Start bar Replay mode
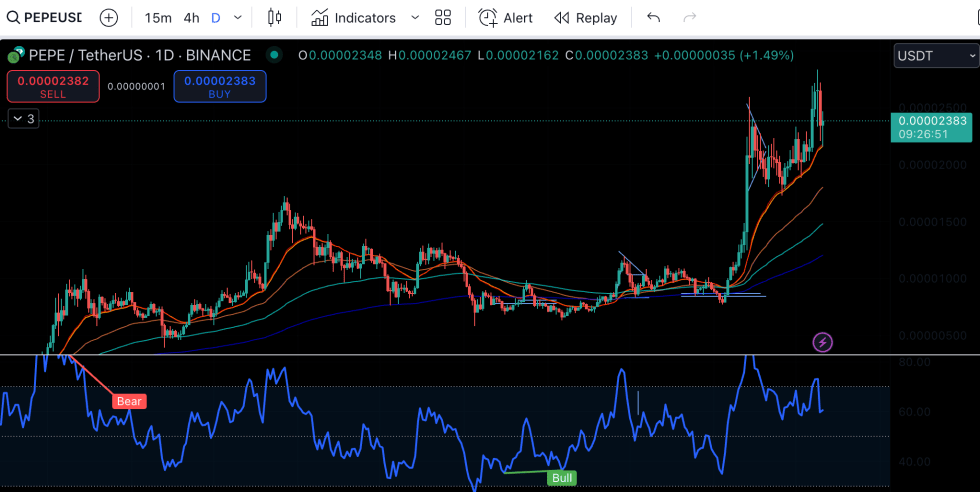The width and height of the screenshot is (980, 492). tap(586, 18)
